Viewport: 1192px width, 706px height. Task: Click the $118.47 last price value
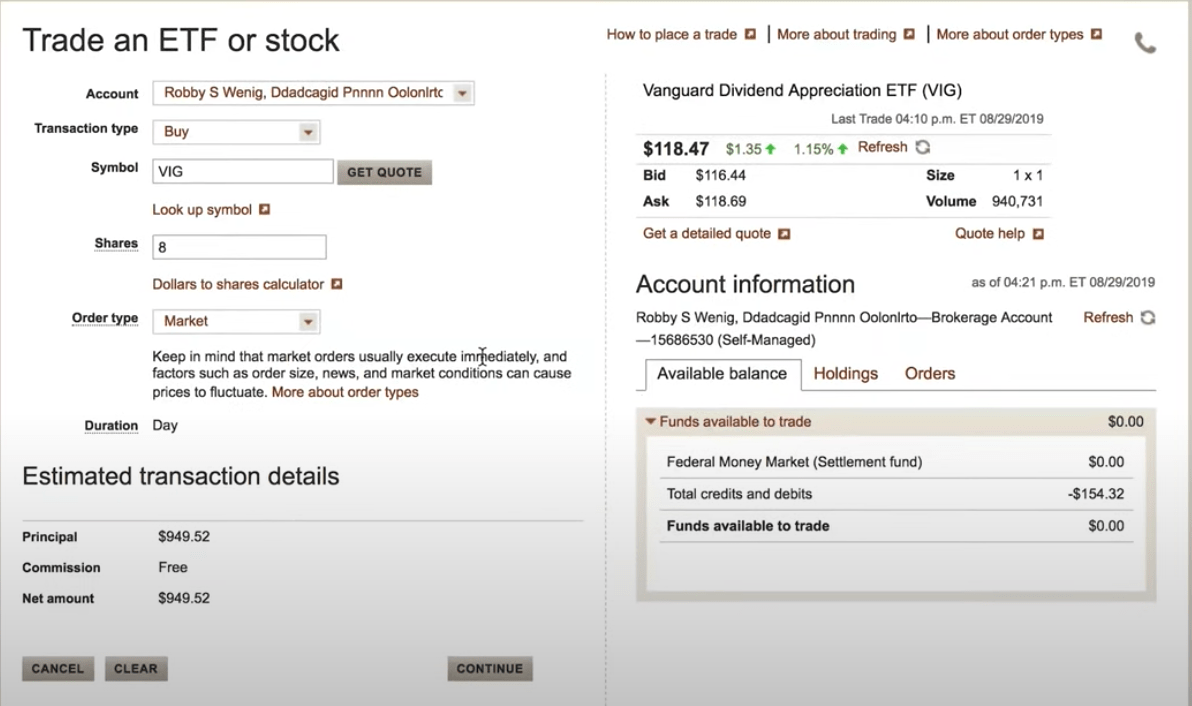point(676,149)
